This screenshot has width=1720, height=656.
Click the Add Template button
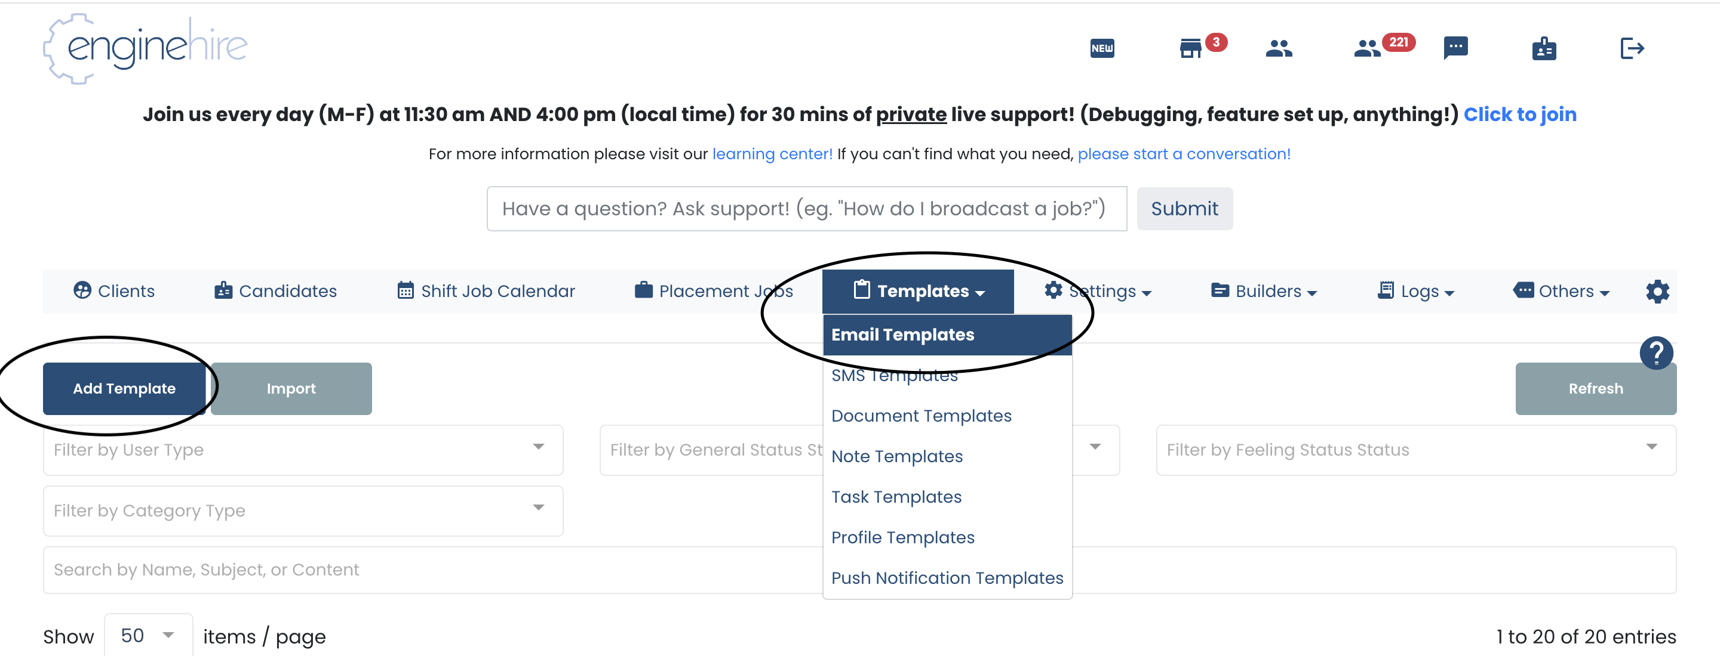(121, 388)
